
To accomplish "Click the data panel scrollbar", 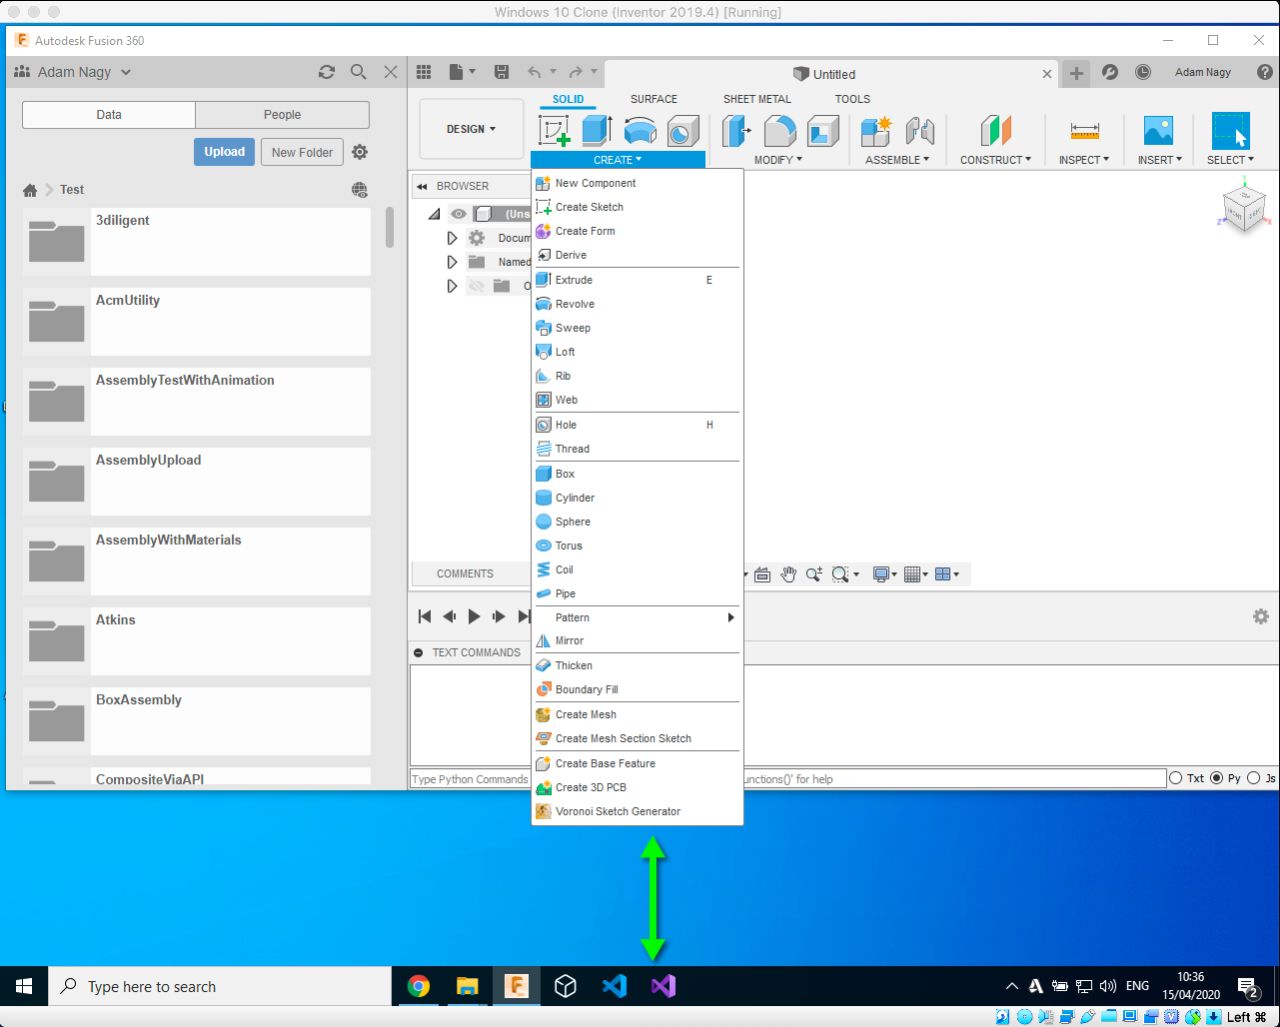I will [389, 228].
